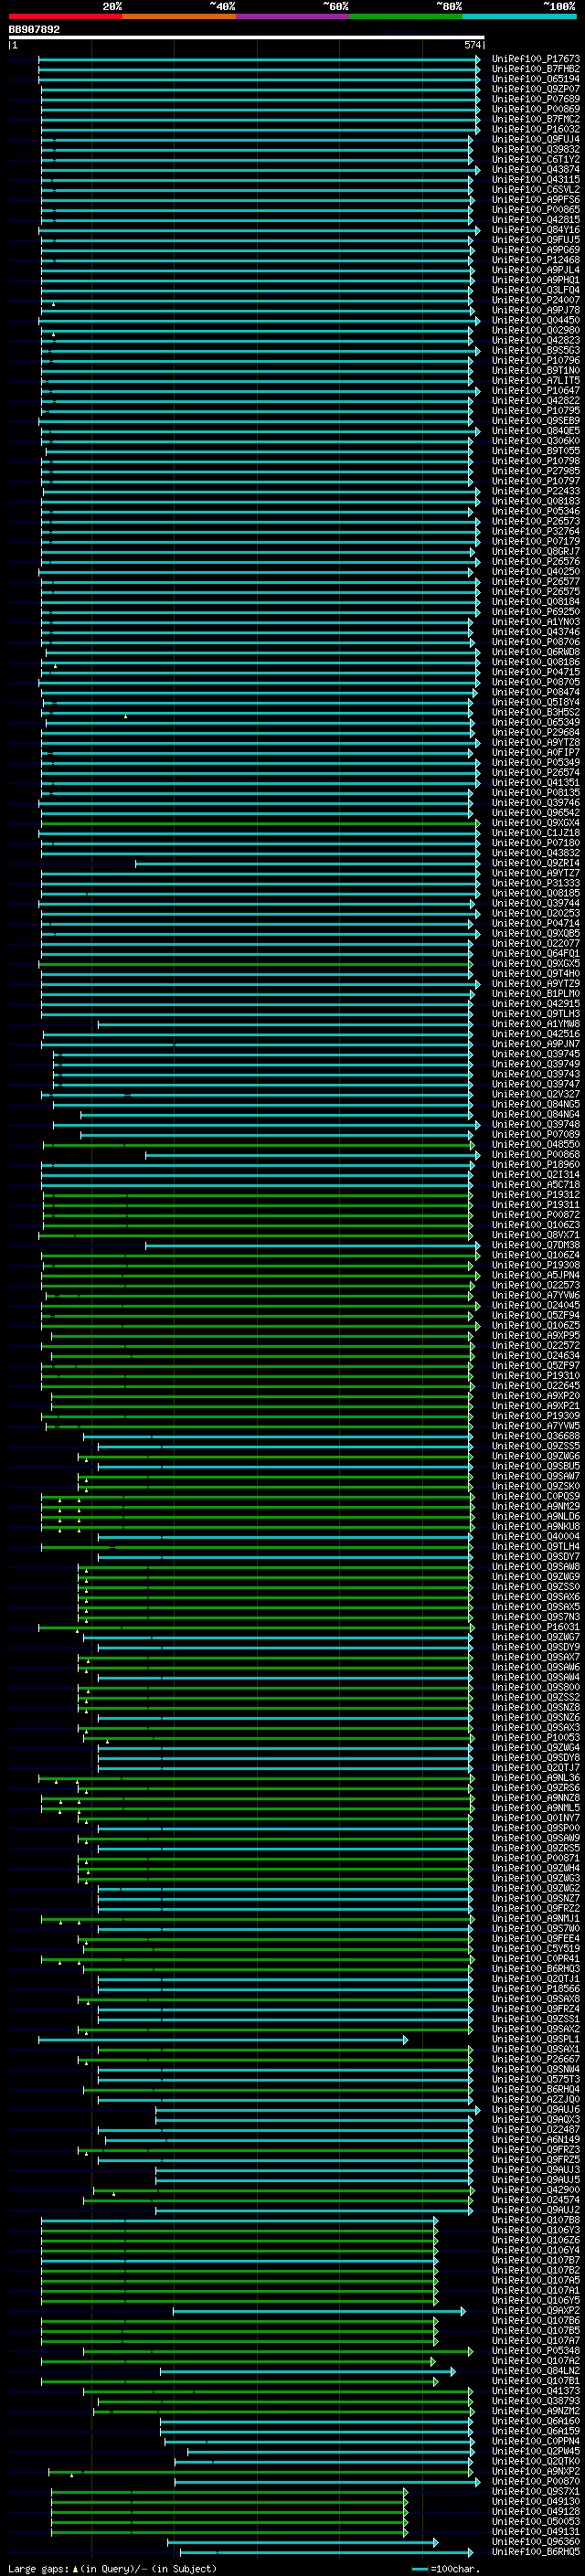585x2576 pixels.
Task: Select hit label UniRef100_Q43874
Action: click(536, 170)
